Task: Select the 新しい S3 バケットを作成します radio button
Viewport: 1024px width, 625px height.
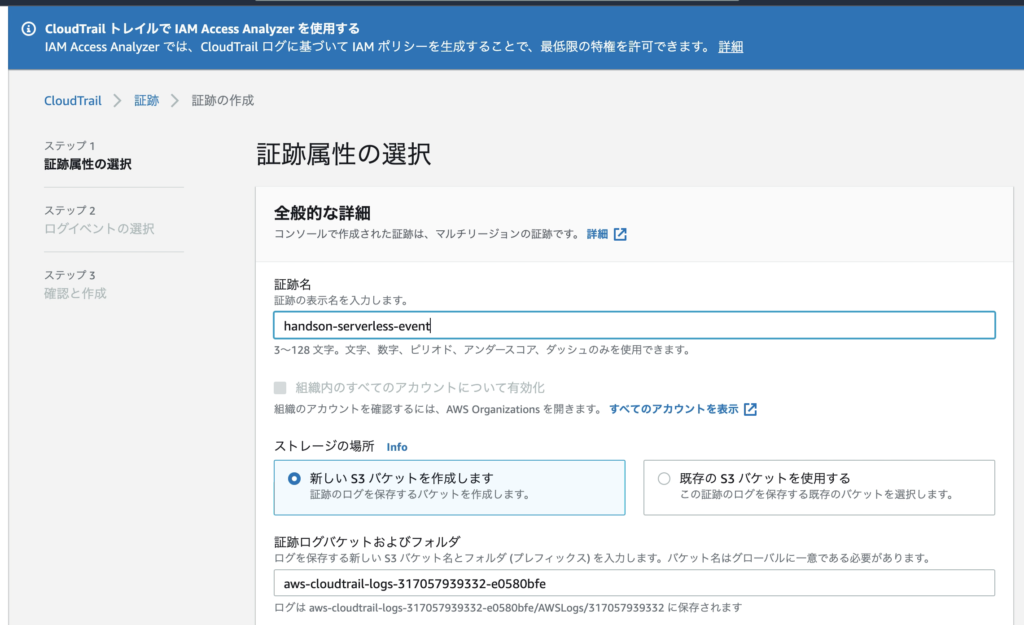Action: pos(294,479)
